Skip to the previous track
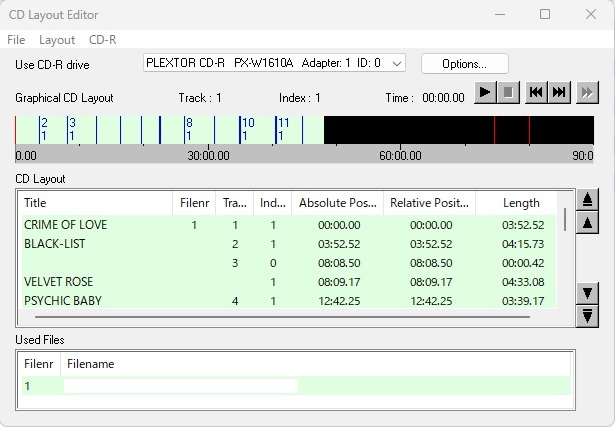This screenshot has width=615, height=427. [536, 93]
